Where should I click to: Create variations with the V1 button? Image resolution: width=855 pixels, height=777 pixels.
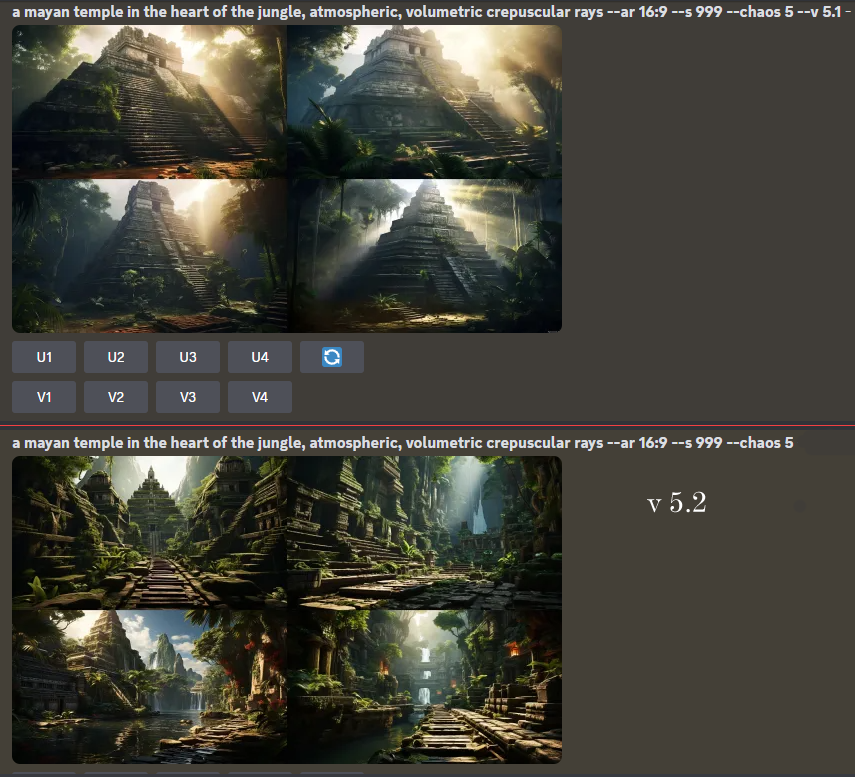44,397
